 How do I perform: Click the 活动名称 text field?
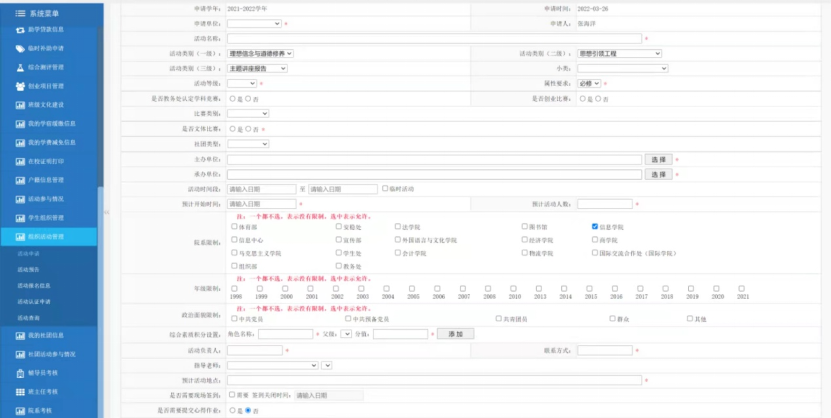point(434,38)
